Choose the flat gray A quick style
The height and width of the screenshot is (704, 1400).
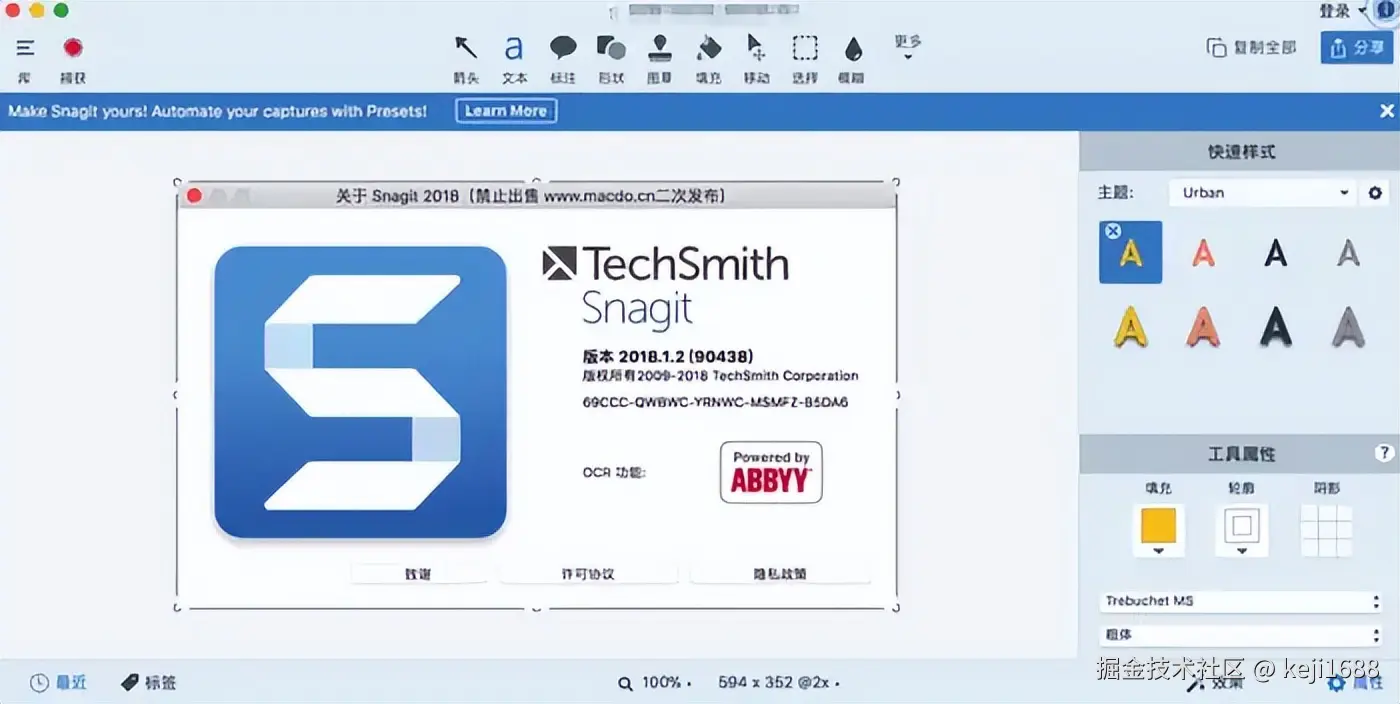(1349, 253)
